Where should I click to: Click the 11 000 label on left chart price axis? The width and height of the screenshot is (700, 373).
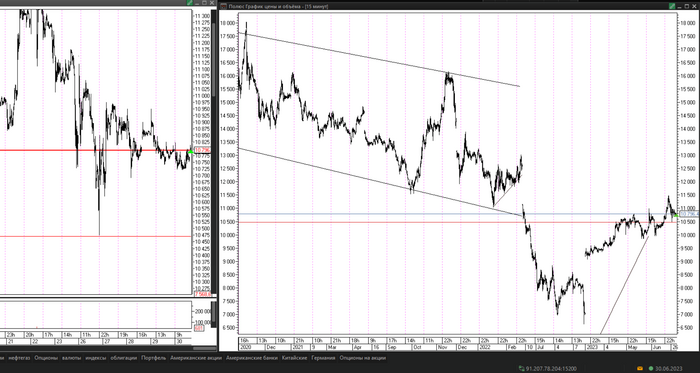click(x=203, y=96)
